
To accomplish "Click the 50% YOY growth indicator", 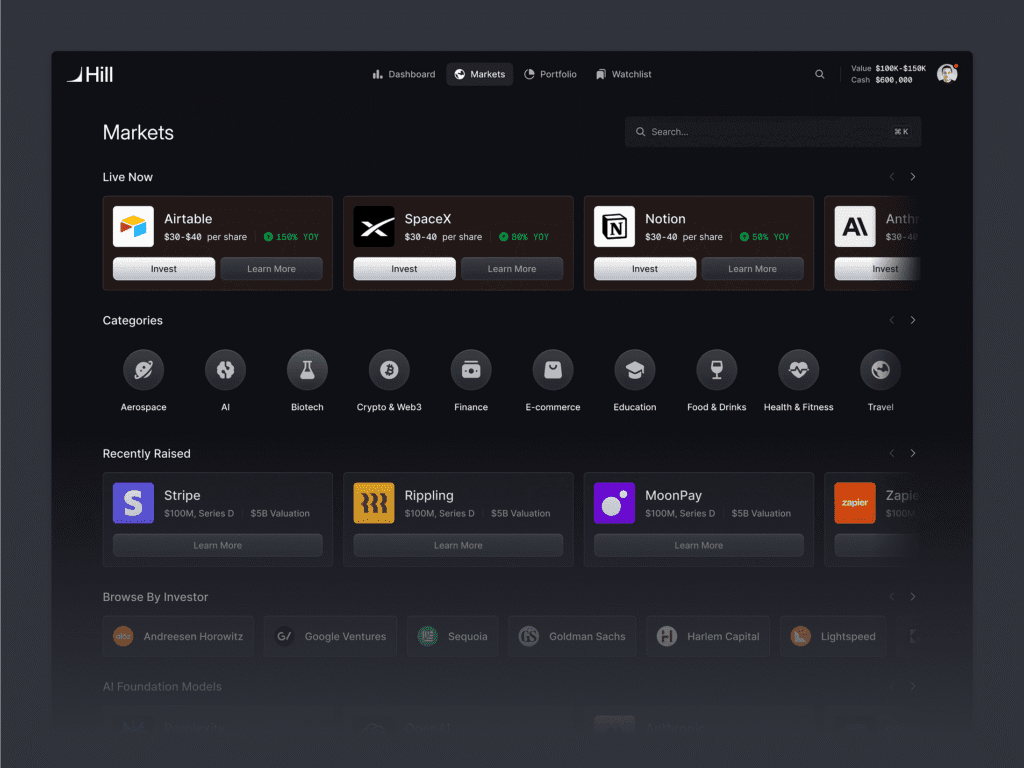I will [765, 237].
